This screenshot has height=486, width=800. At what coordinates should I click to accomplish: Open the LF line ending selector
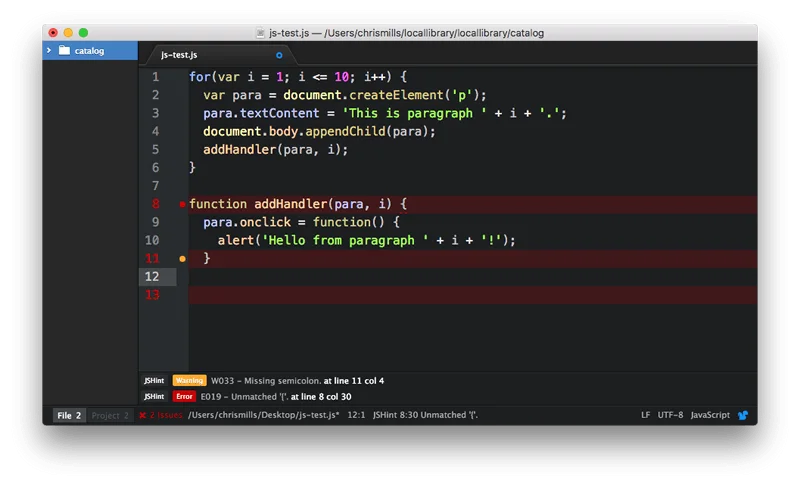coord(645,415)
